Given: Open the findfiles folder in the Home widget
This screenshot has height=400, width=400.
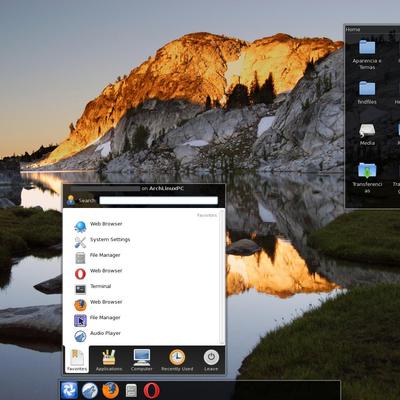Looking at the screenshot, I should (x=367, y=93).
